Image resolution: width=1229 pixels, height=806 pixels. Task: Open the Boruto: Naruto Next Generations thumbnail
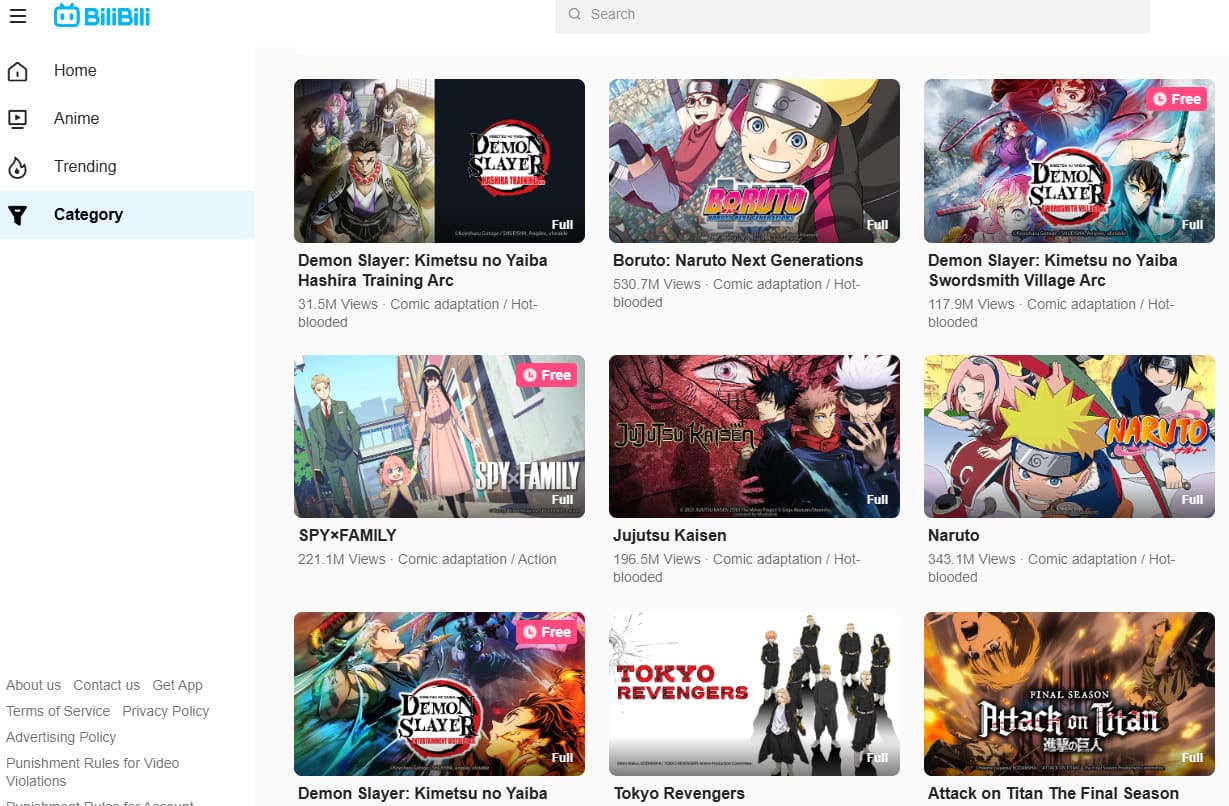pos(754,161)
